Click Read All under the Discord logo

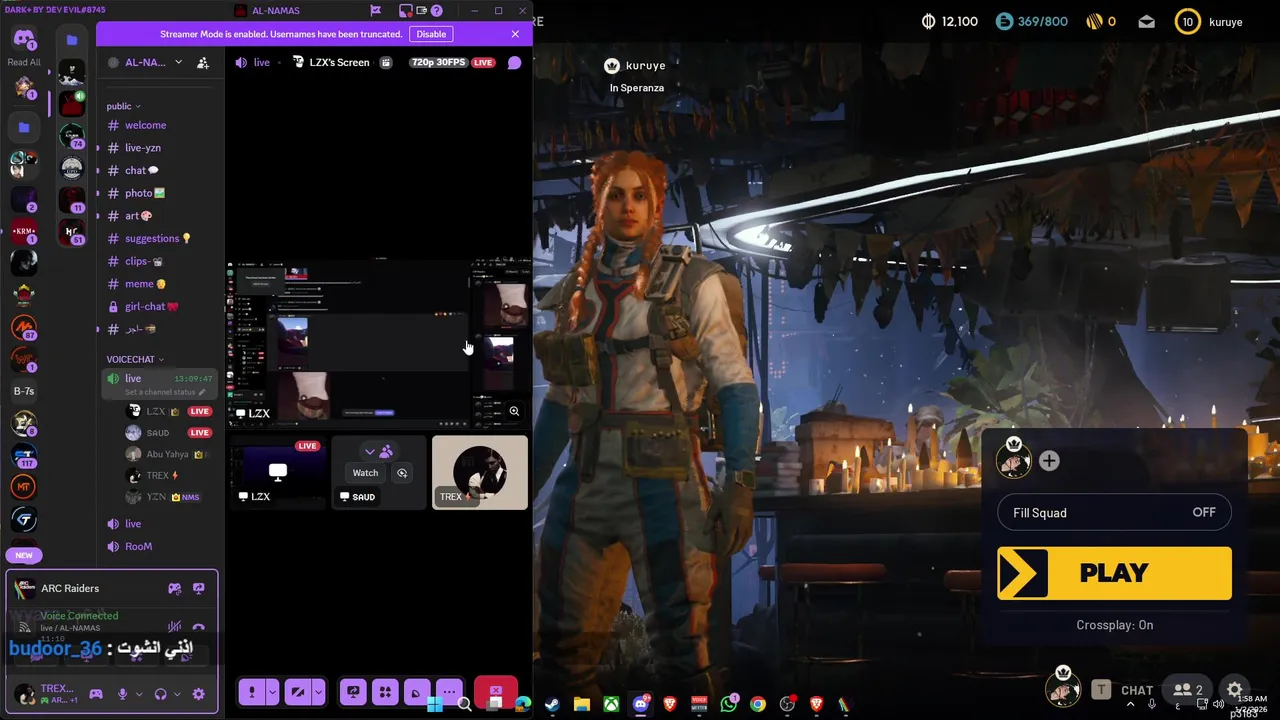[x=24, y=62]
